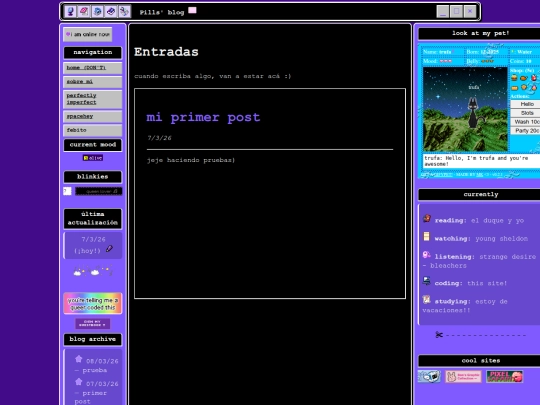This screenshot has width=540, height=405.
Task: Click the tools icon in the title bar
Action: point(124,11)
